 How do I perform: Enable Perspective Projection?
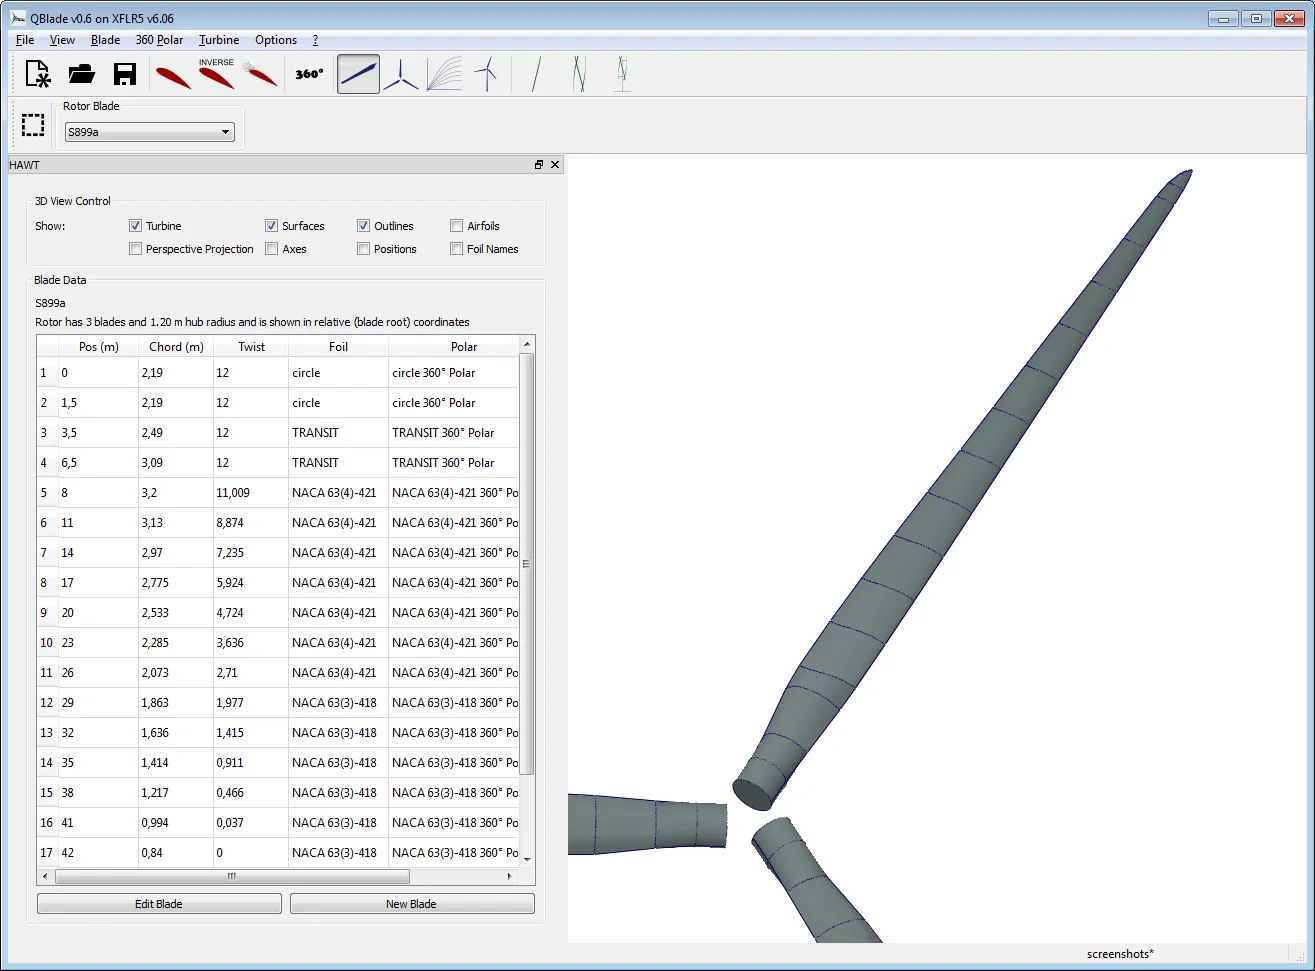coord(135,248)
